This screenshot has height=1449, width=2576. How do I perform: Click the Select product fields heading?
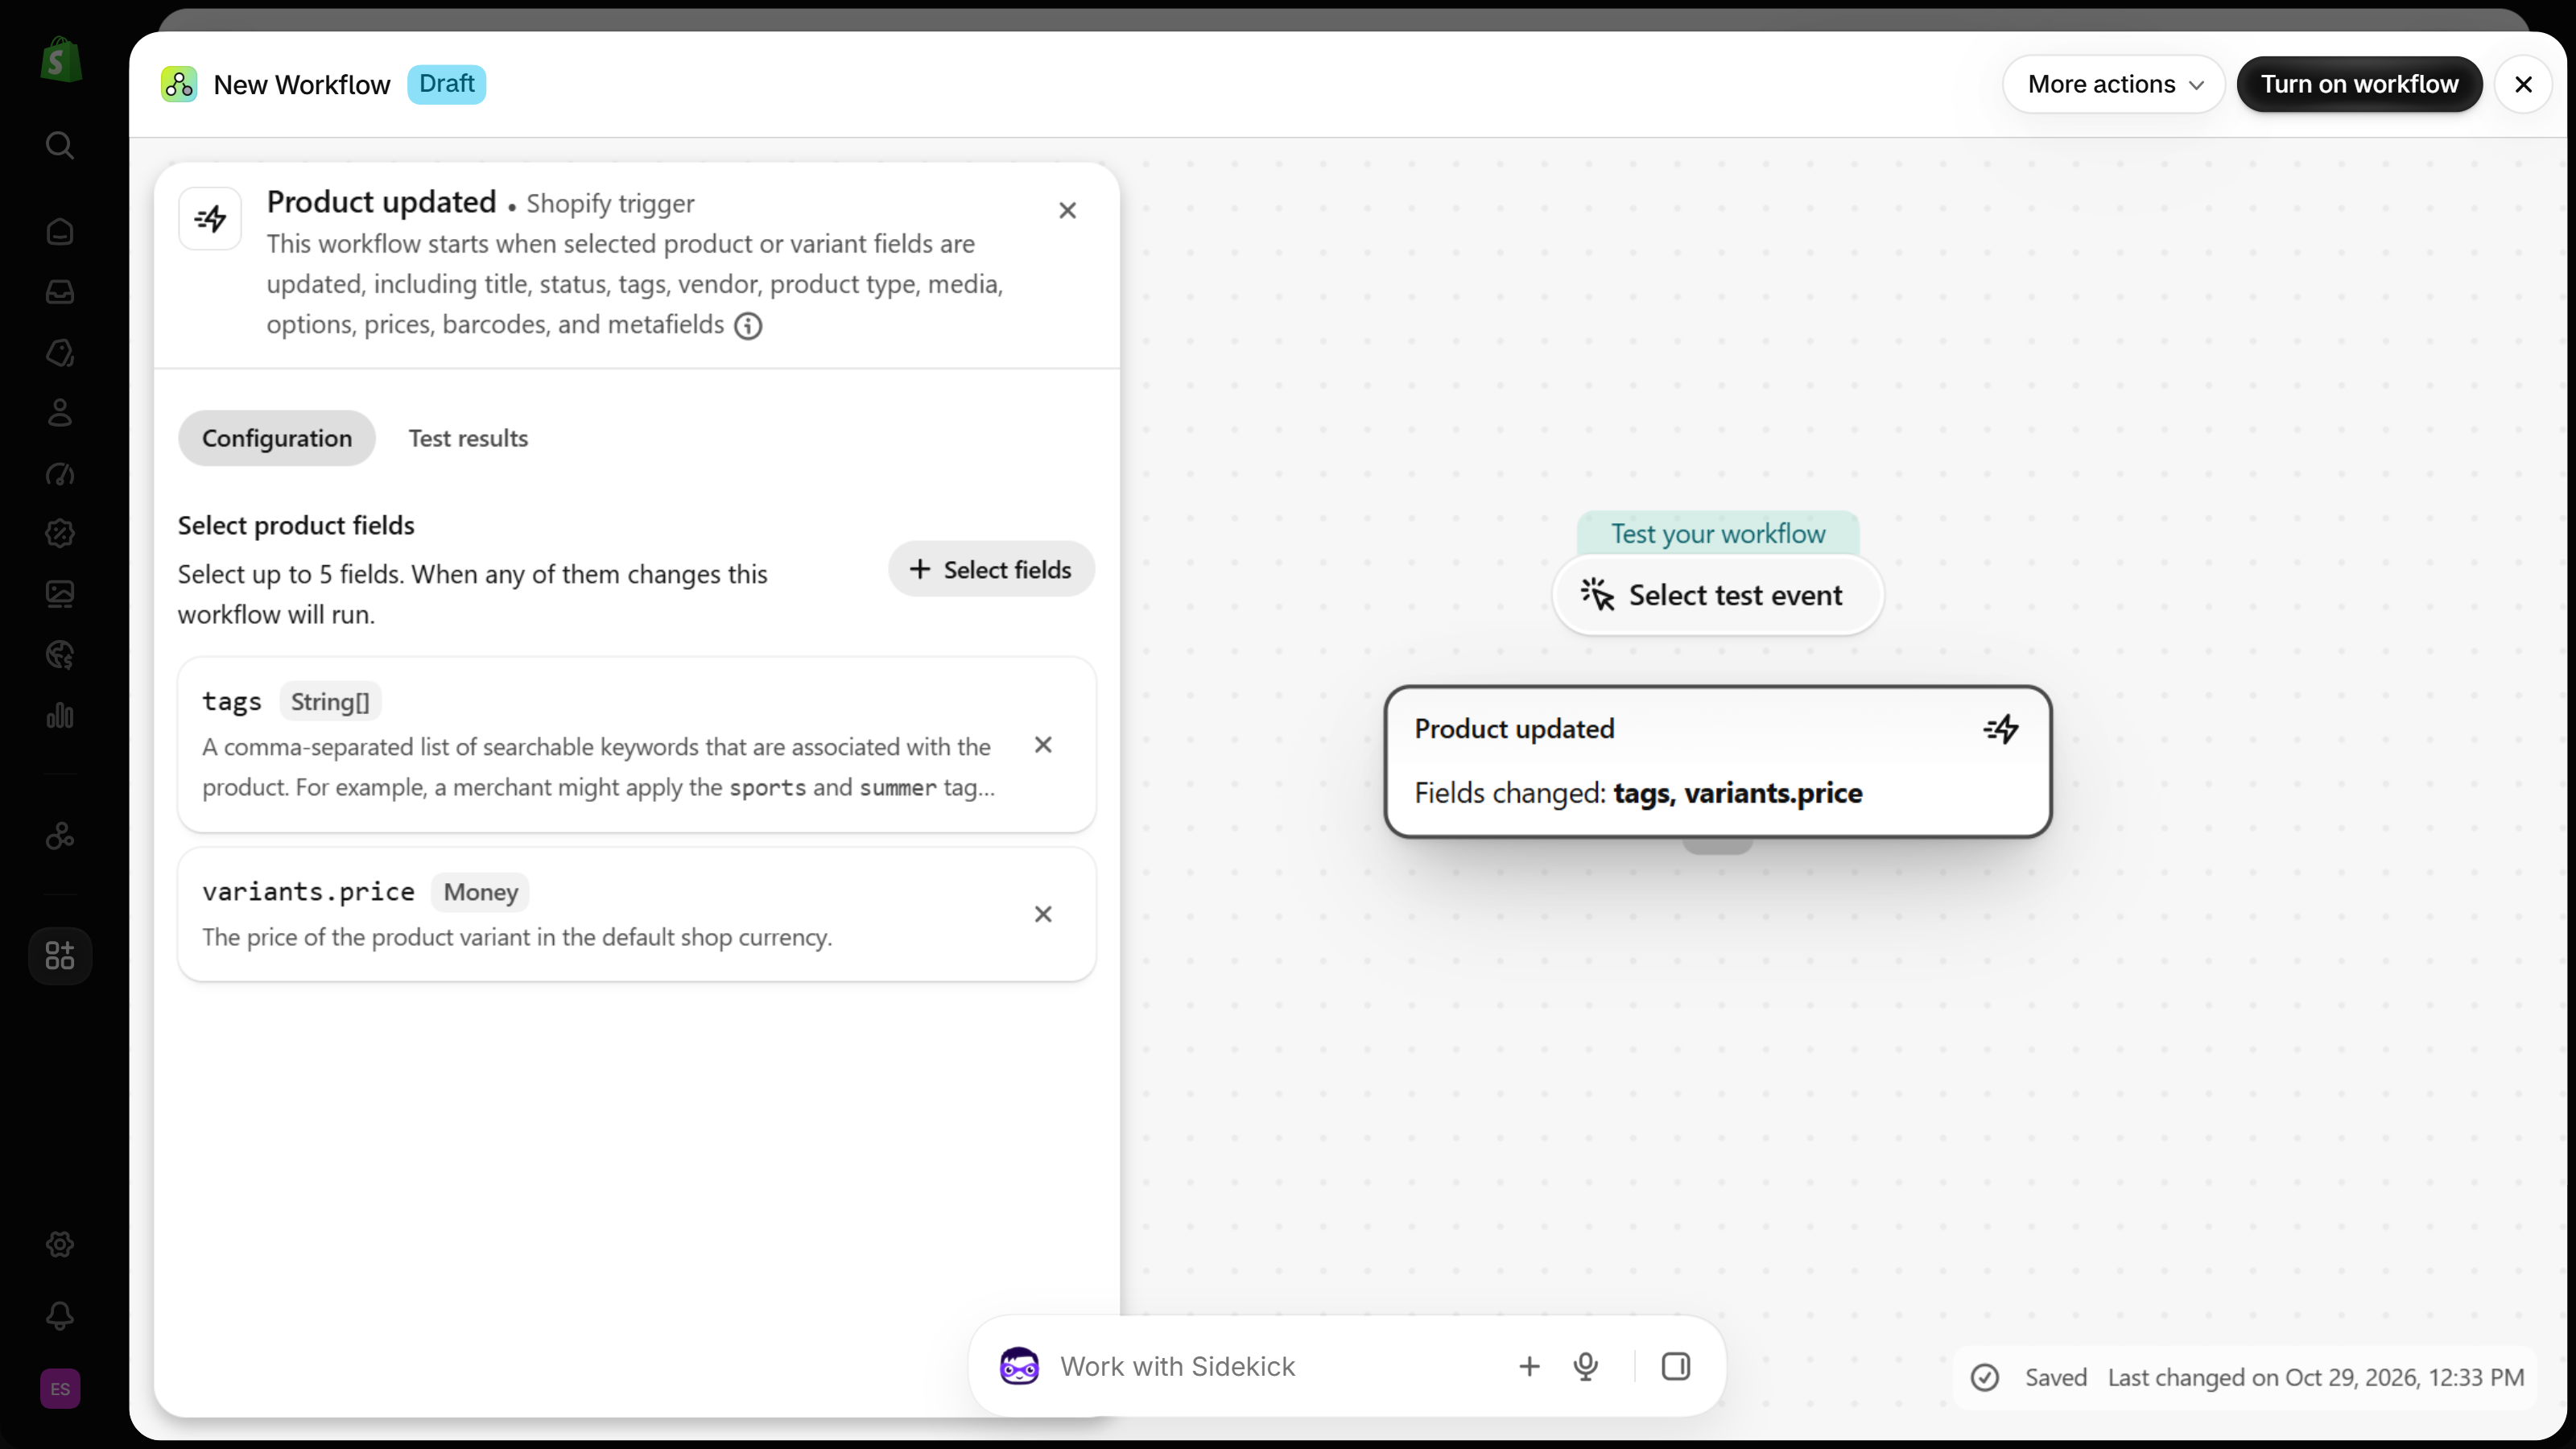point(296,526)
